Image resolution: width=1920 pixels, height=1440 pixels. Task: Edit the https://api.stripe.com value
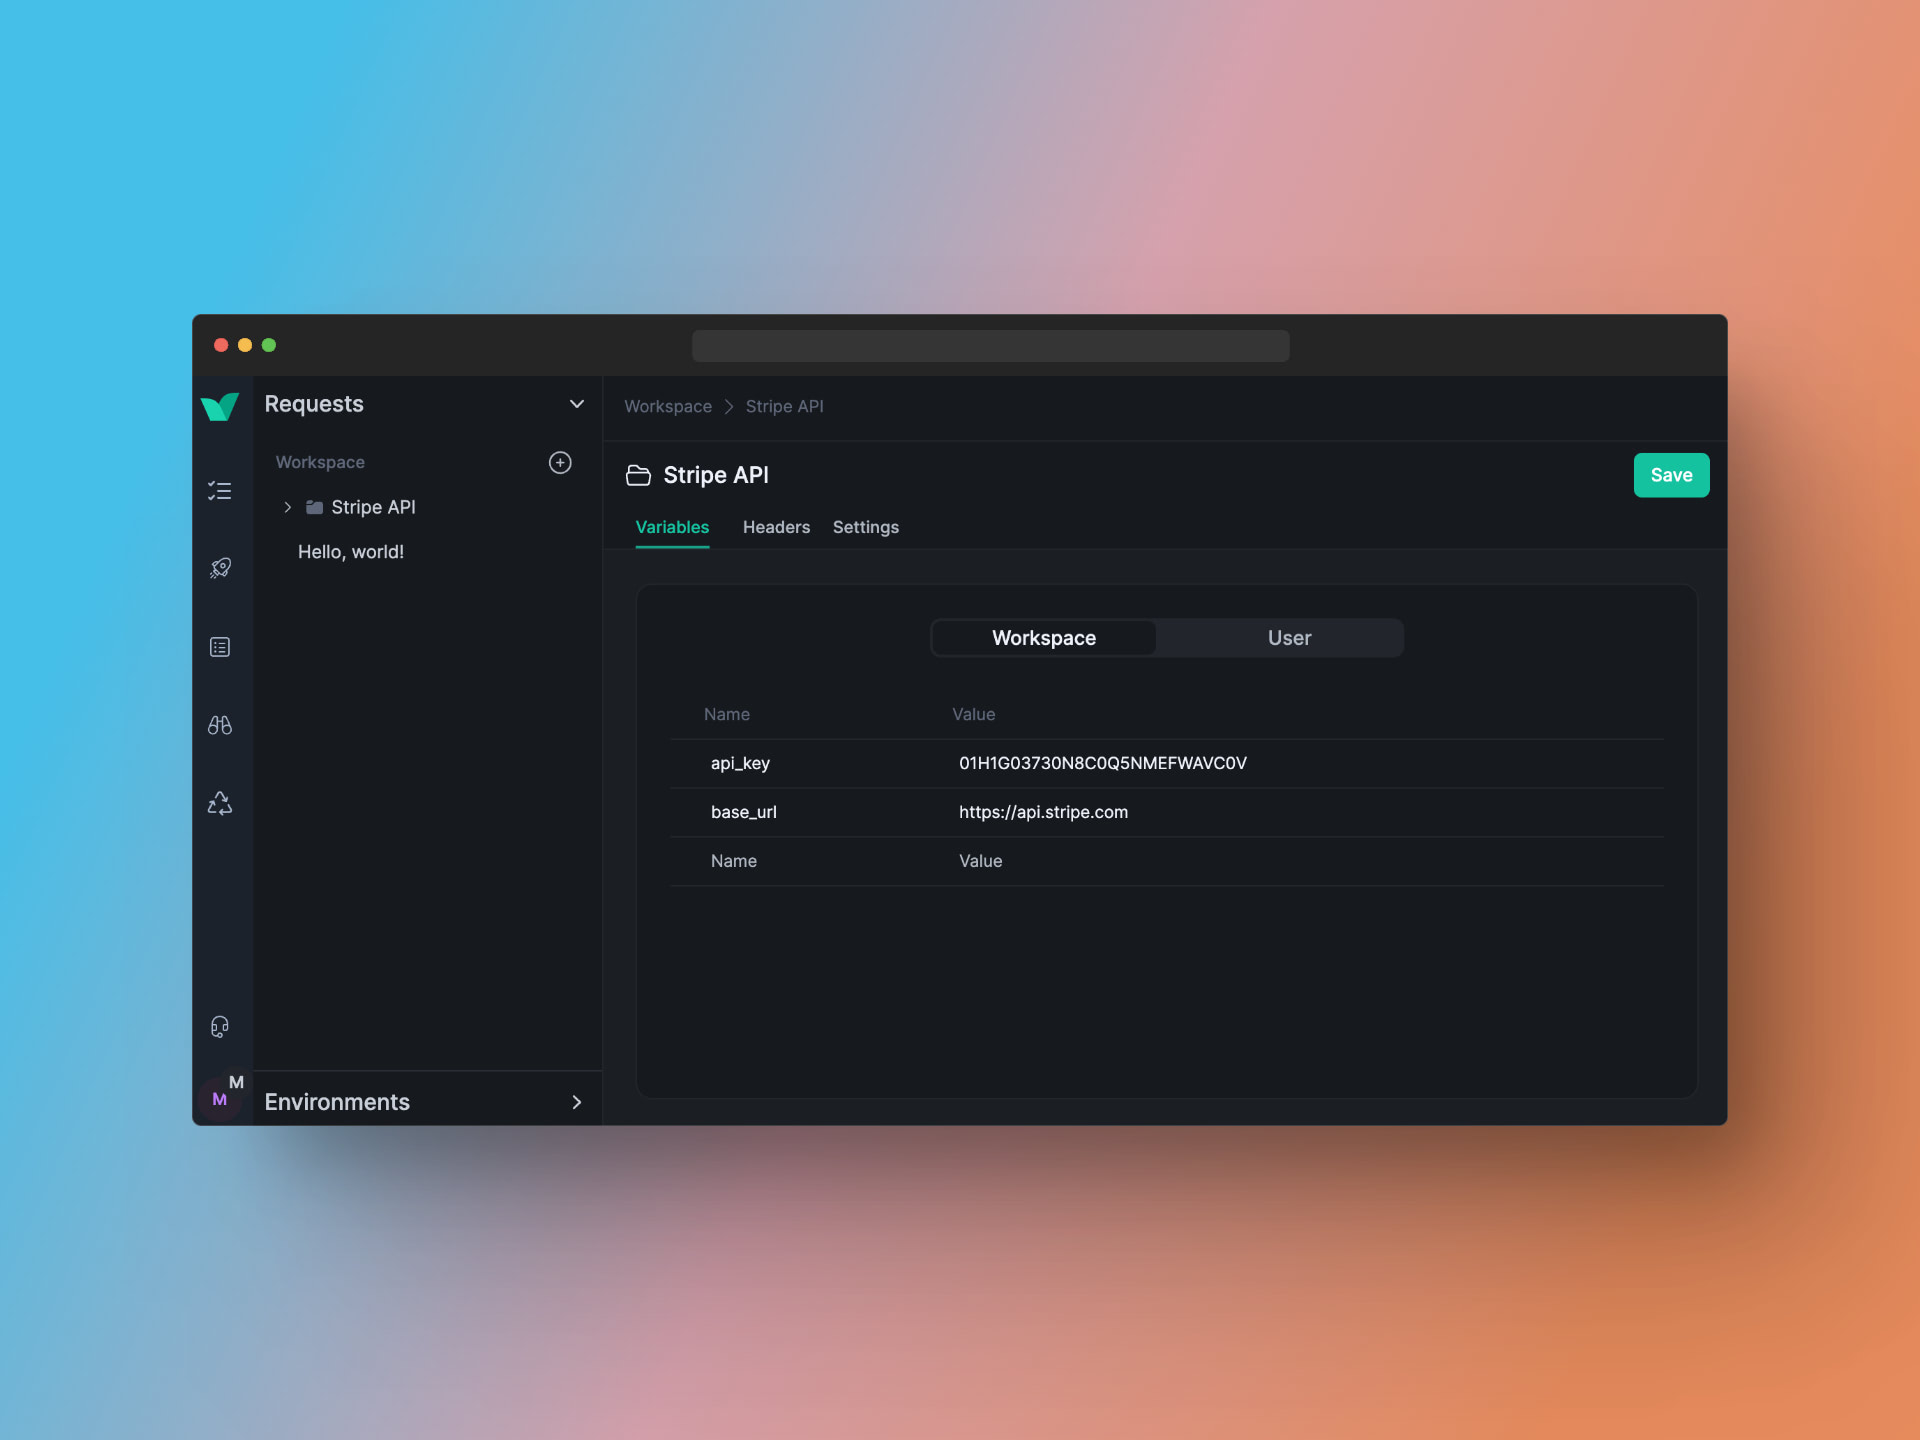[1043, 812]
